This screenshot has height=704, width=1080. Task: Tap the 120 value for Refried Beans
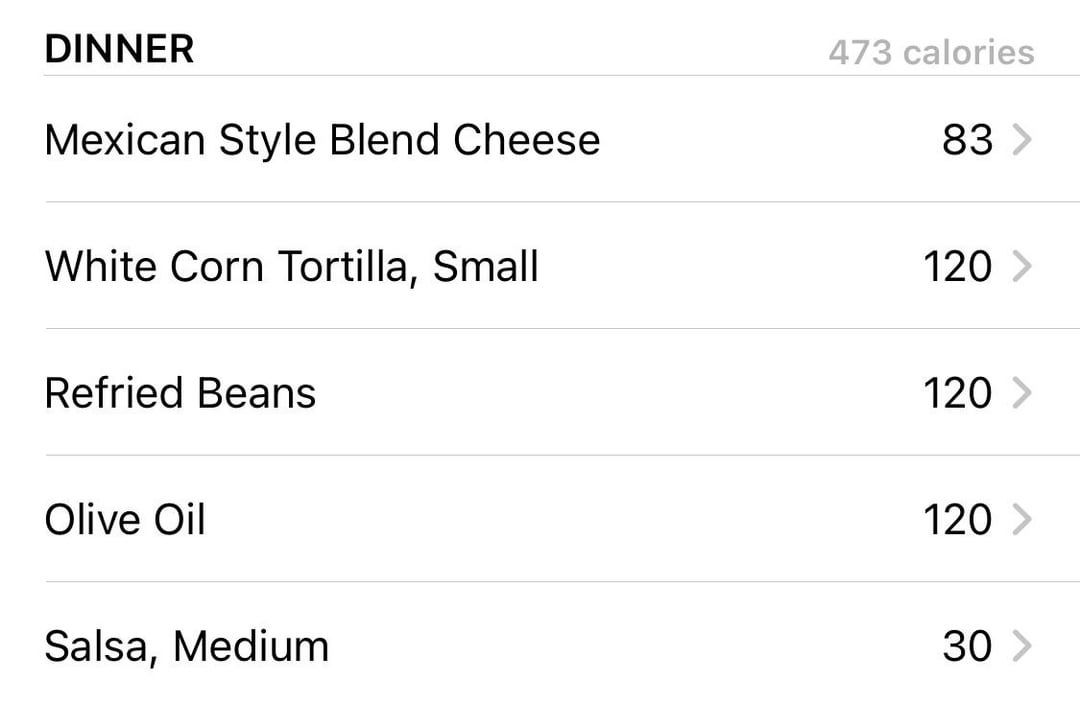click(x=958, y=393)
